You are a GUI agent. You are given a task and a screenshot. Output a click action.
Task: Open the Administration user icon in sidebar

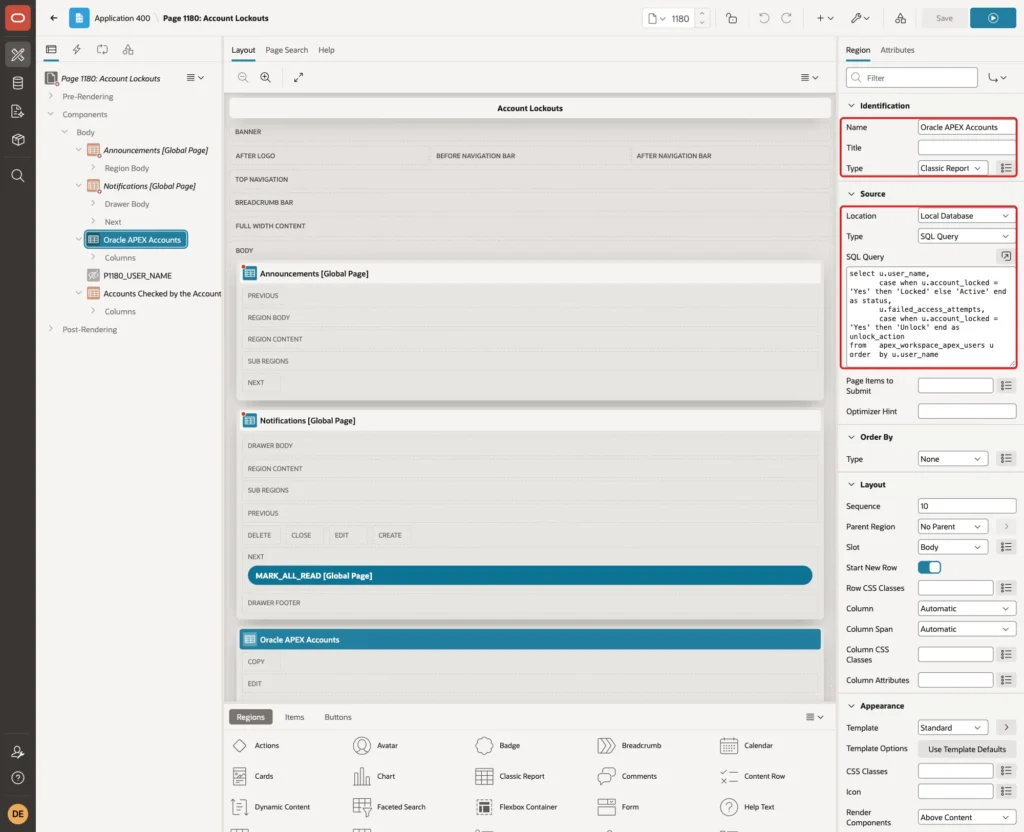coord(18,752)
